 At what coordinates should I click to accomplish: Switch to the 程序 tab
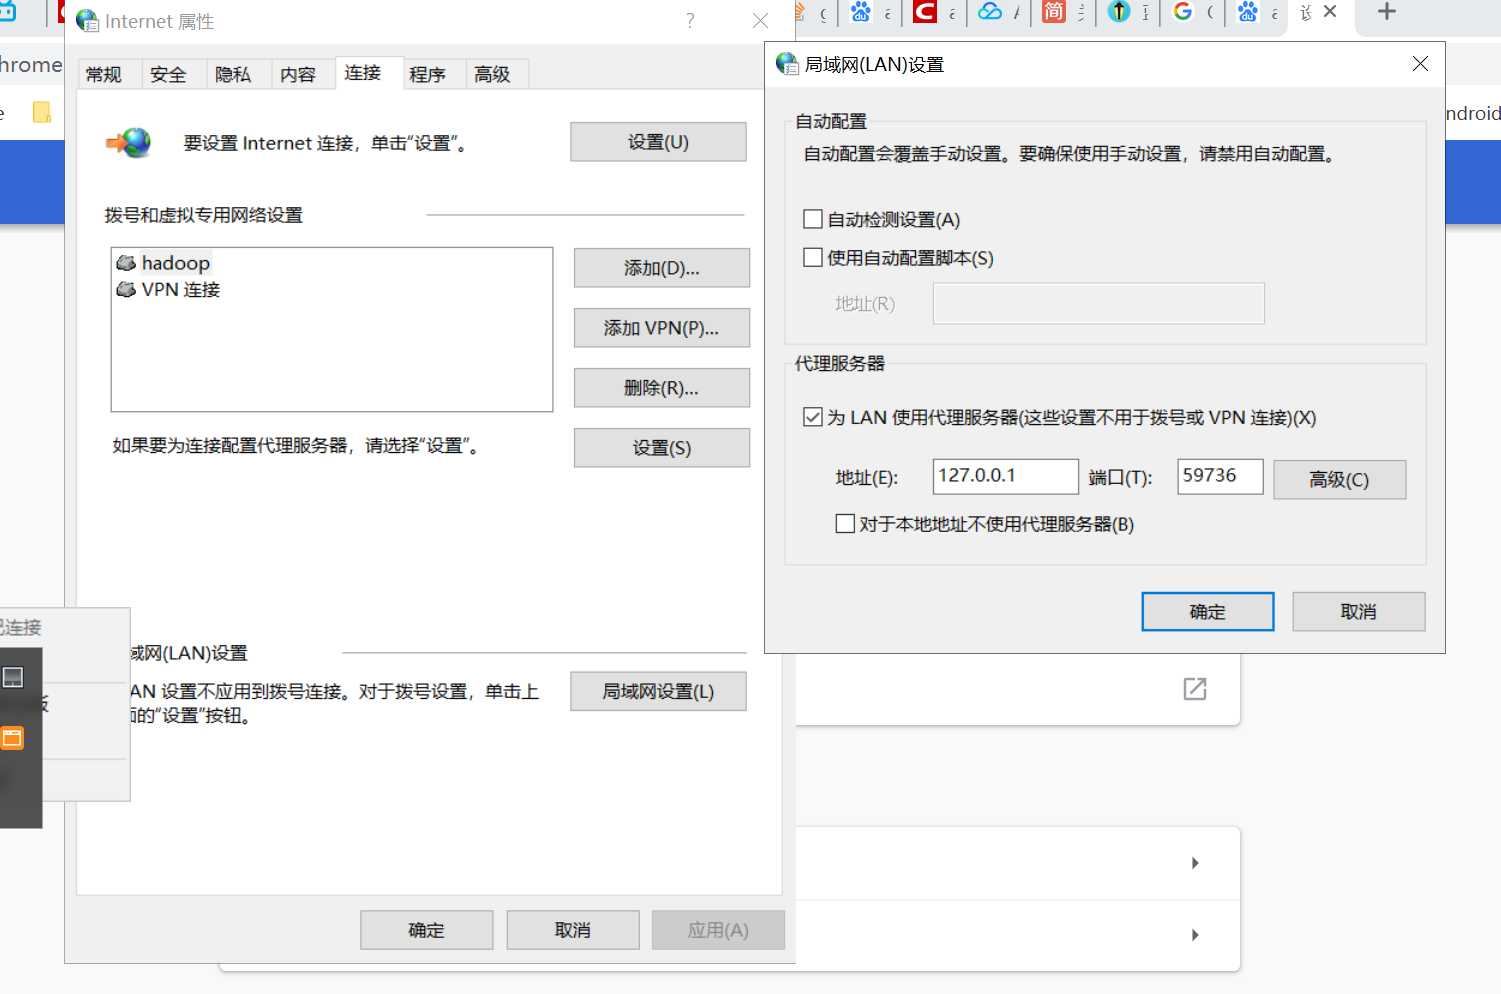pos(428,74)
